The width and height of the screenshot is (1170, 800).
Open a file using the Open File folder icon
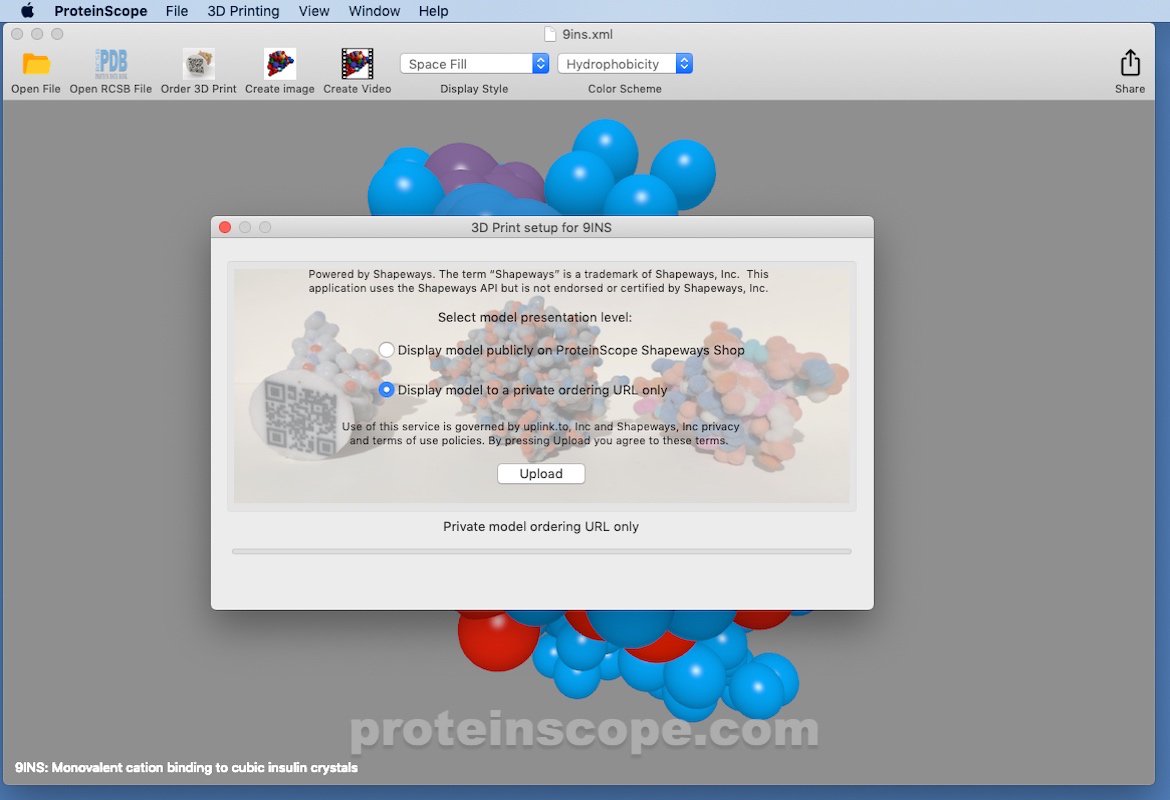(35, 62)
